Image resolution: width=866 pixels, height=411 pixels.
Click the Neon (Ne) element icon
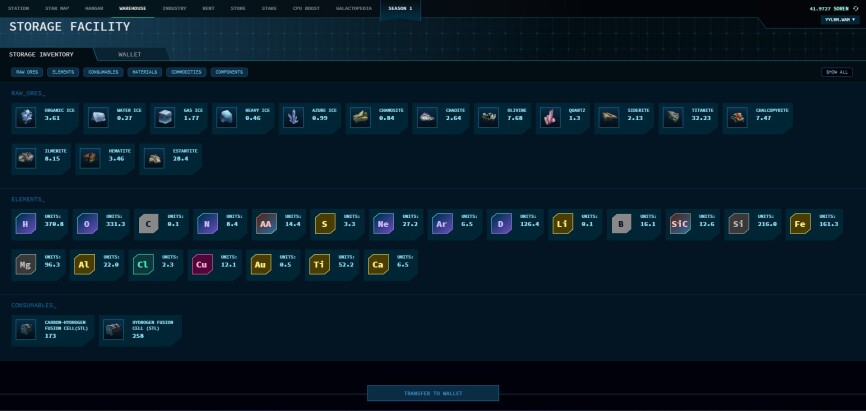tap(383, 224)
